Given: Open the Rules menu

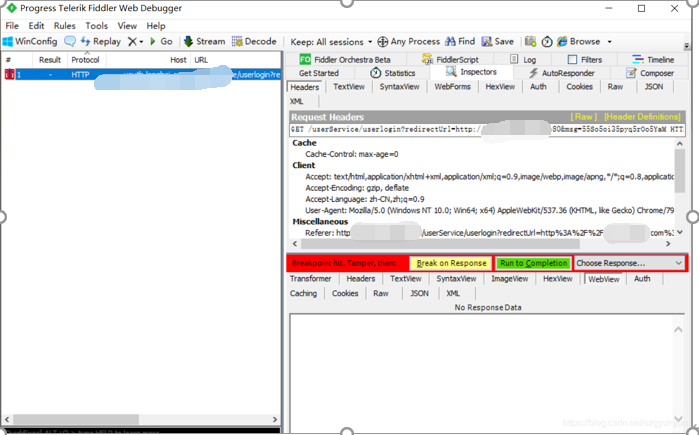Looking at the screenshot, I should 65,26.
